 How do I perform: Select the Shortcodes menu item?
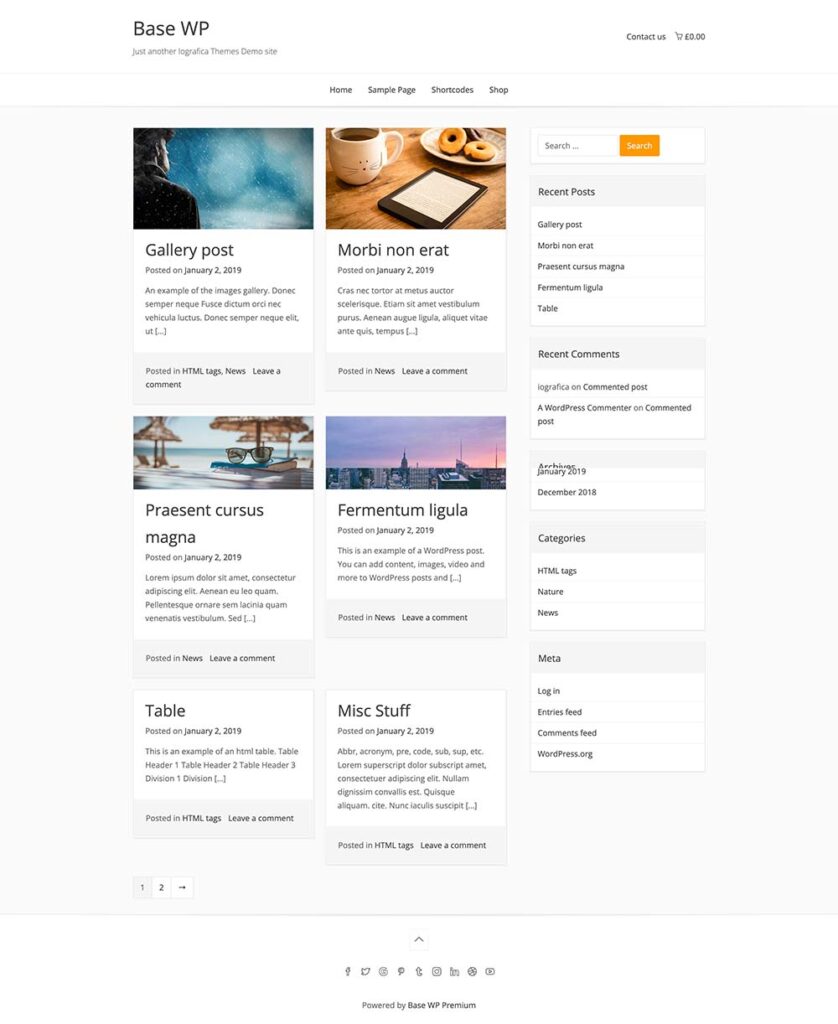(x=452, y=89)
